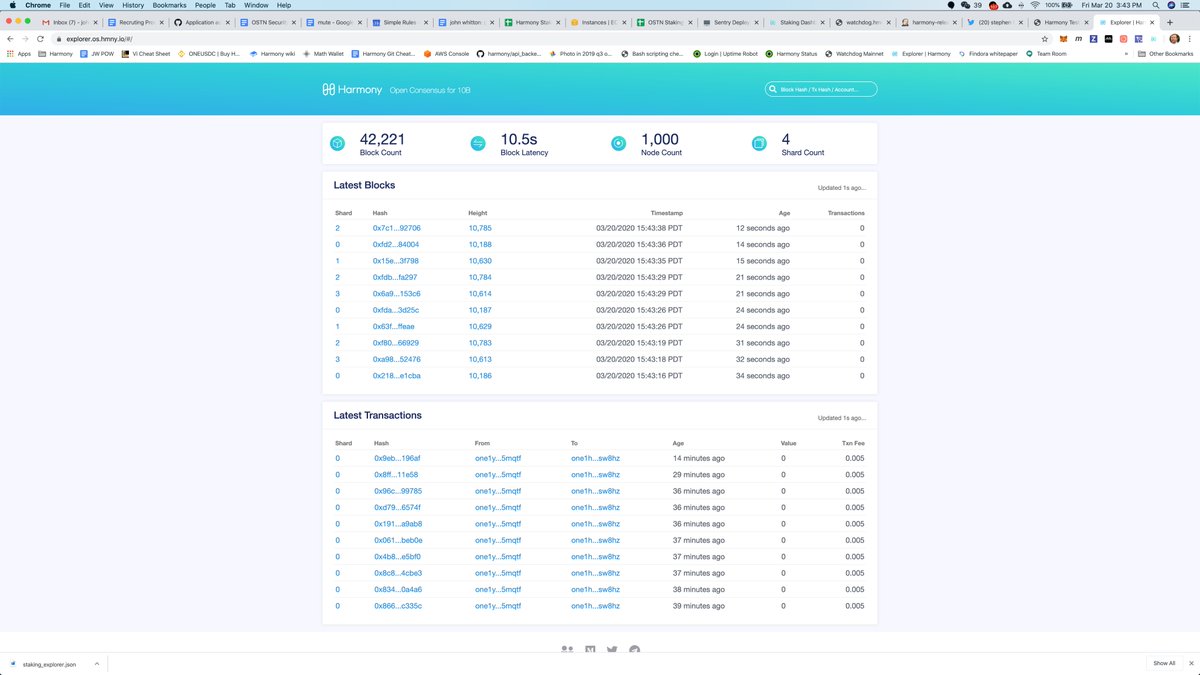Open the History menu in the menu bar
1200x675 pixels.
pos(132,4)
